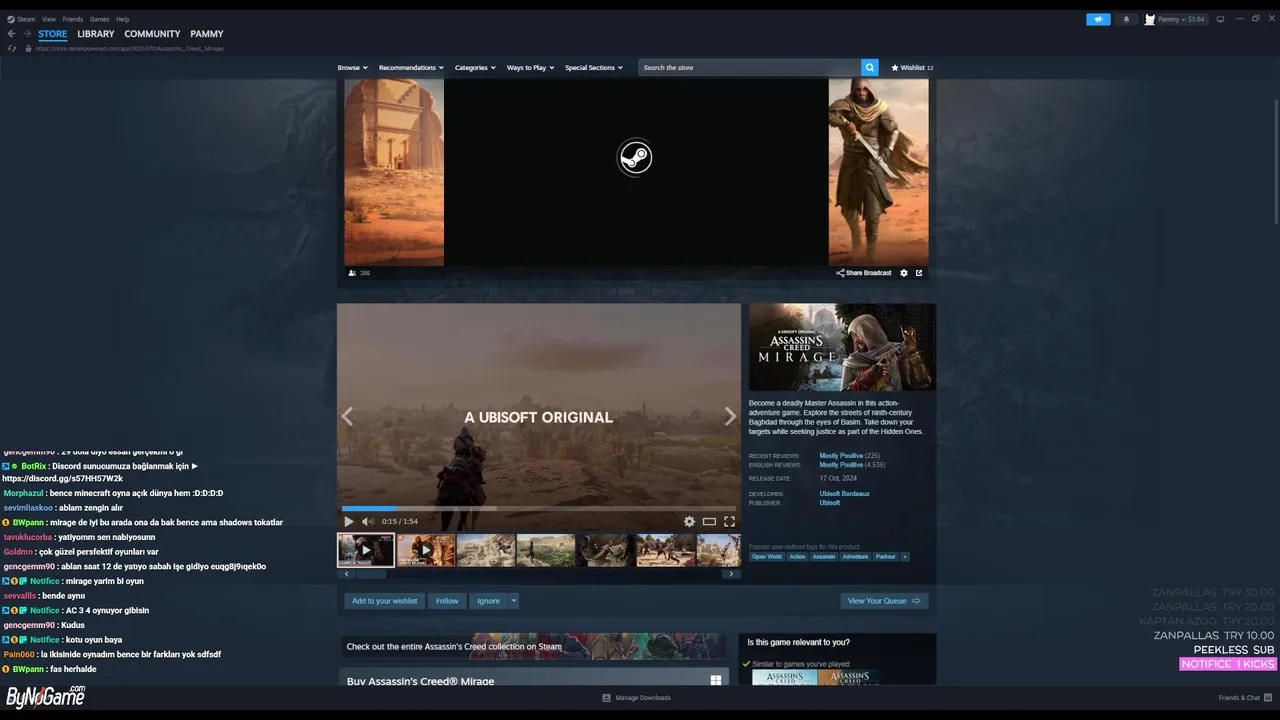Show previous media with left carousel arrow
Viewport: 1280px width, 720px height.
347,417
